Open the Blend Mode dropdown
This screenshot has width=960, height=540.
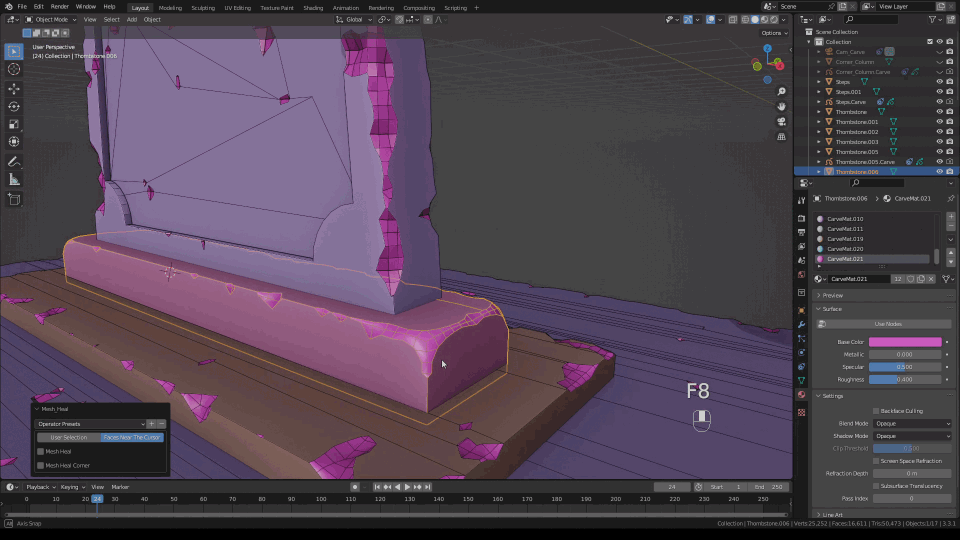pos(912,423)
